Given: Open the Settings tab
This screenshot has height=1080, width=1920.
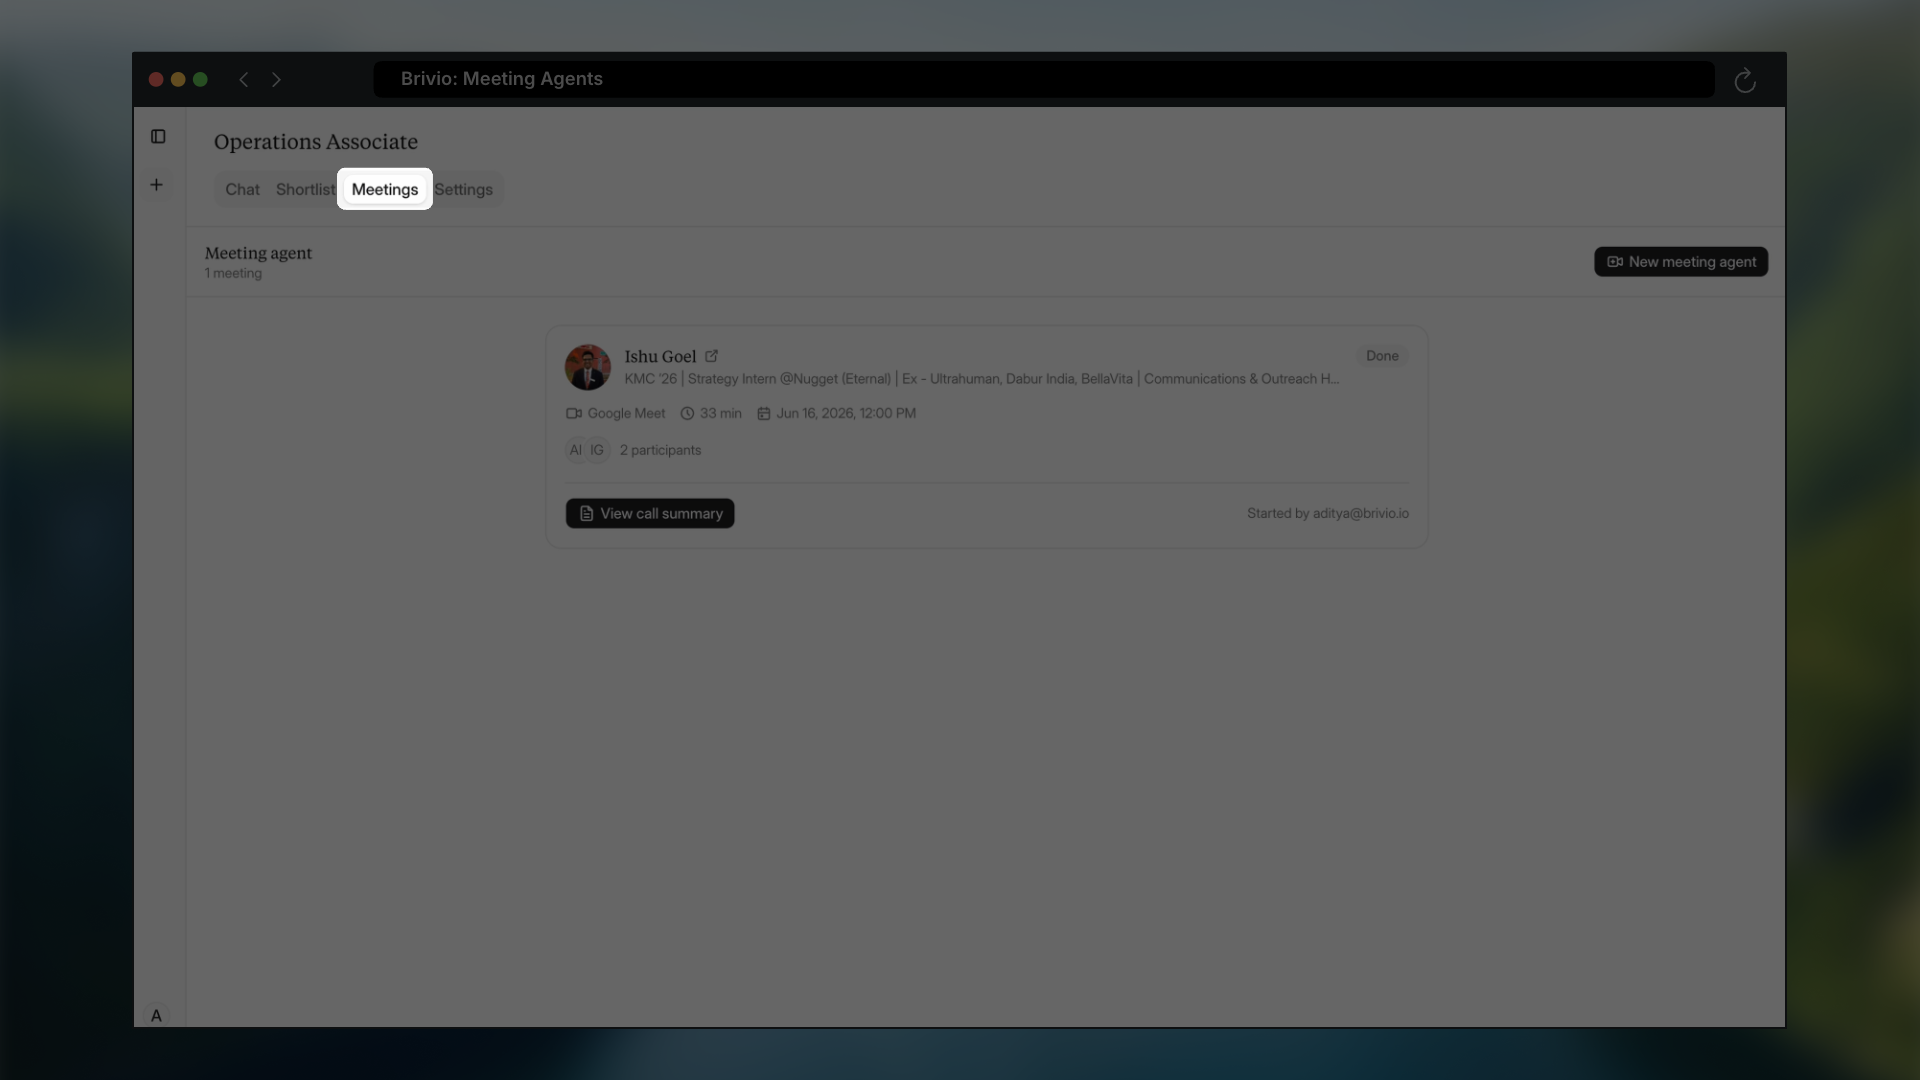Looking at the screenshot, I should (x=463, y=189).
